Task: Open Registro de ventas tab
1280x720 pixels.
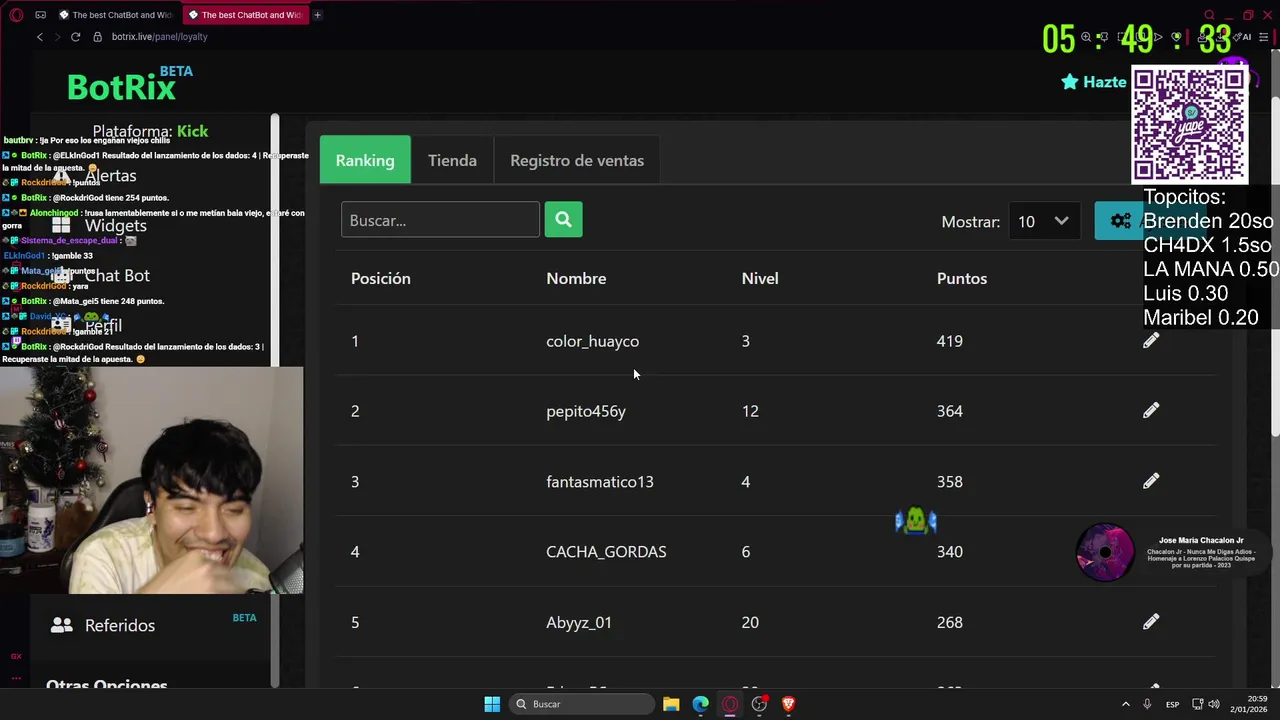Action: coord(577,160)
